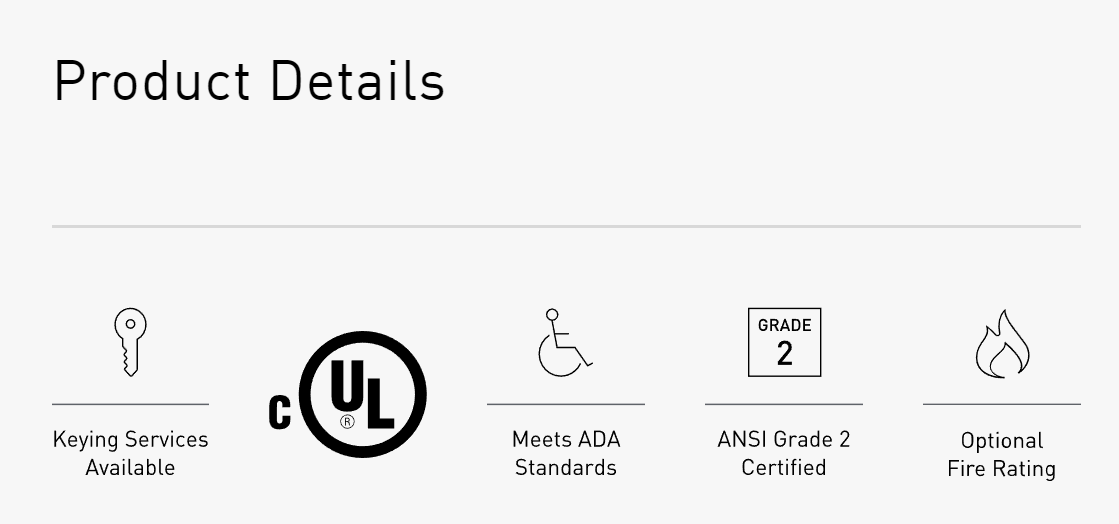Click the key icon for keying services

pyautogui.click(x=130, y=342)
